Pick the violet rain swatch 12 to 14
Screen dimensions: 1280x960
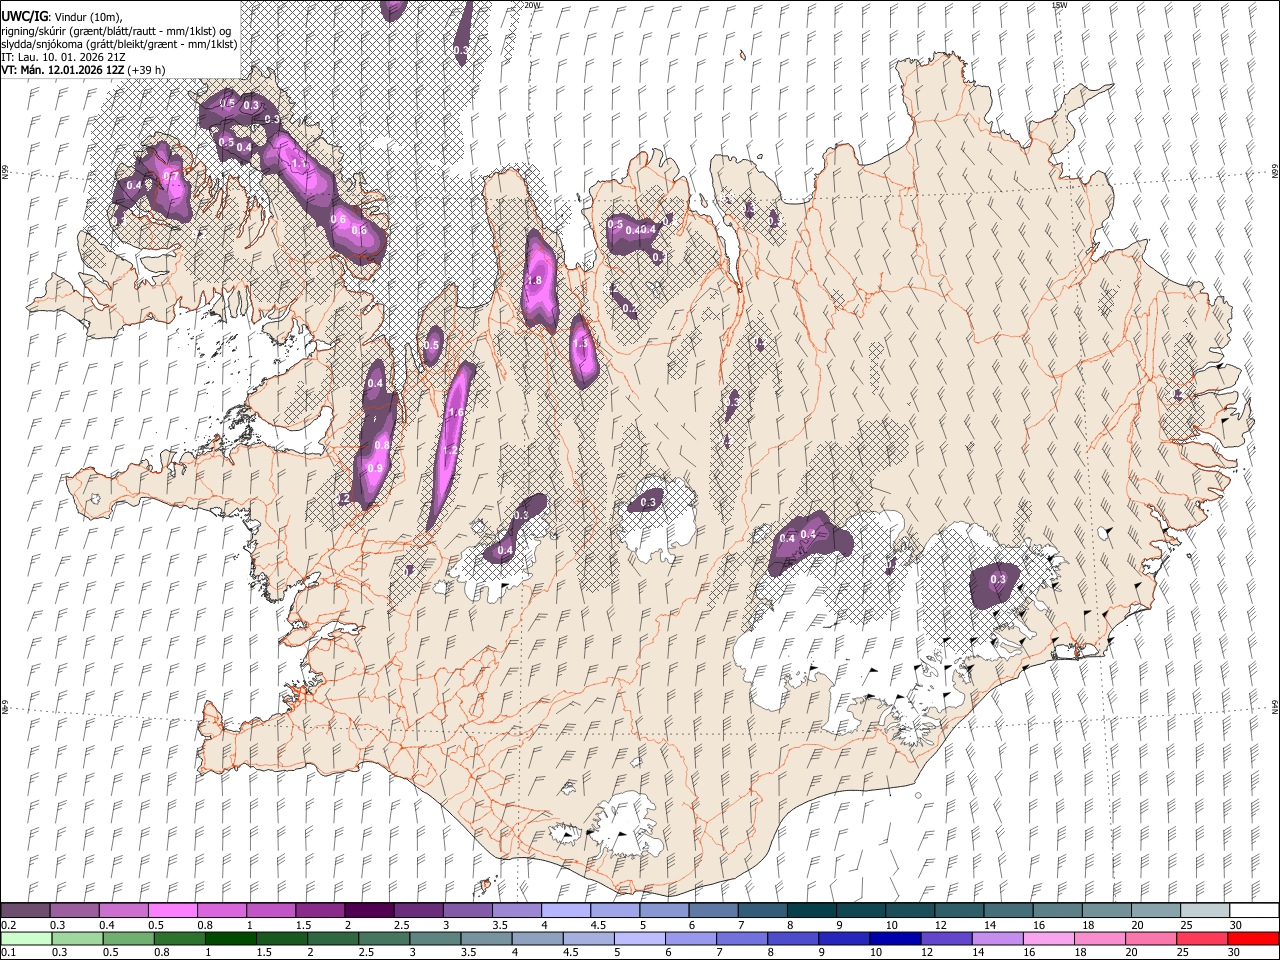[948, 938]
